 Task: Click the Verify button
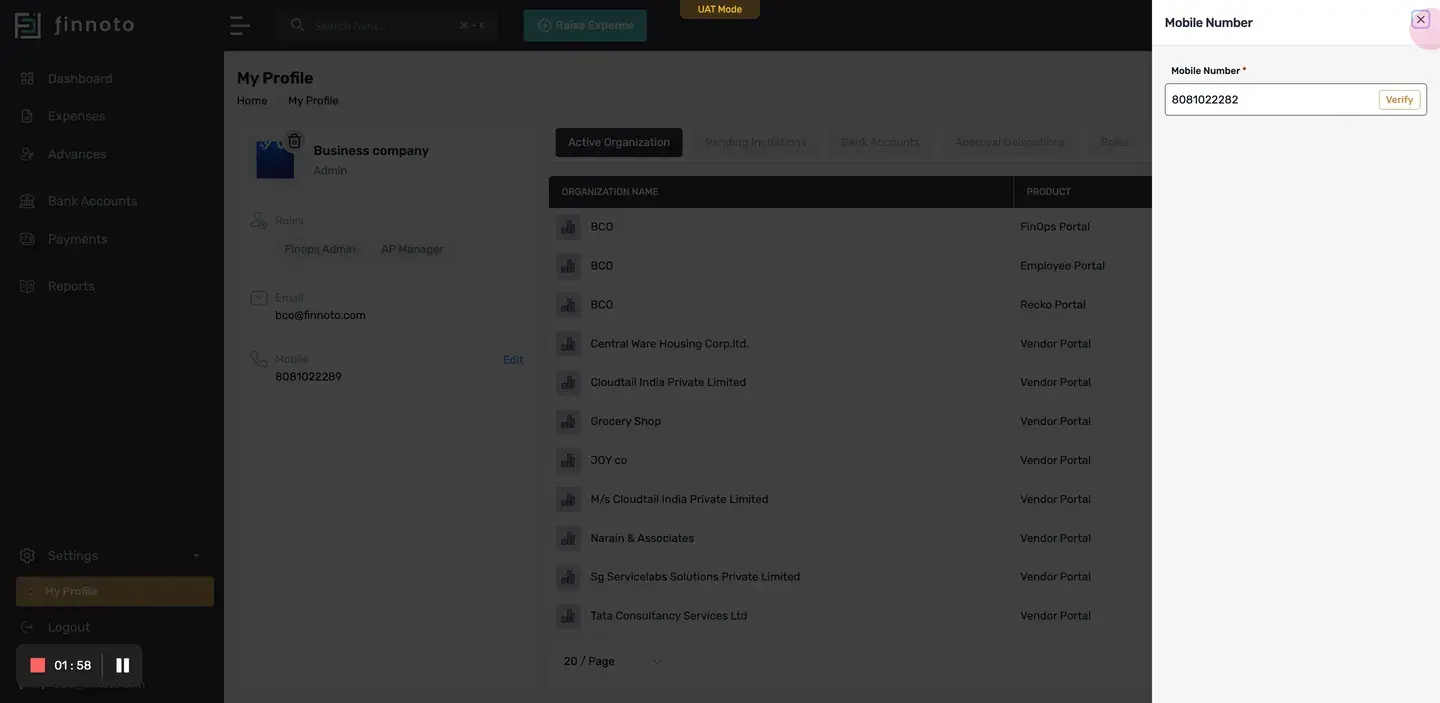click(1399, 100)
